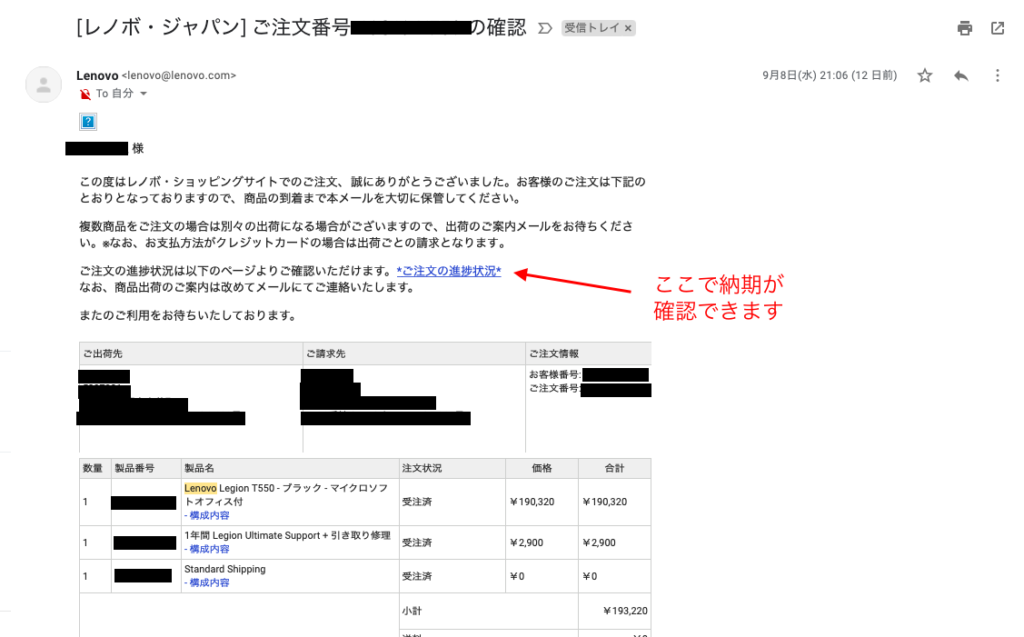
Task: Open the email in a new window
Action: pyautogui.click(x=997, y=28)
